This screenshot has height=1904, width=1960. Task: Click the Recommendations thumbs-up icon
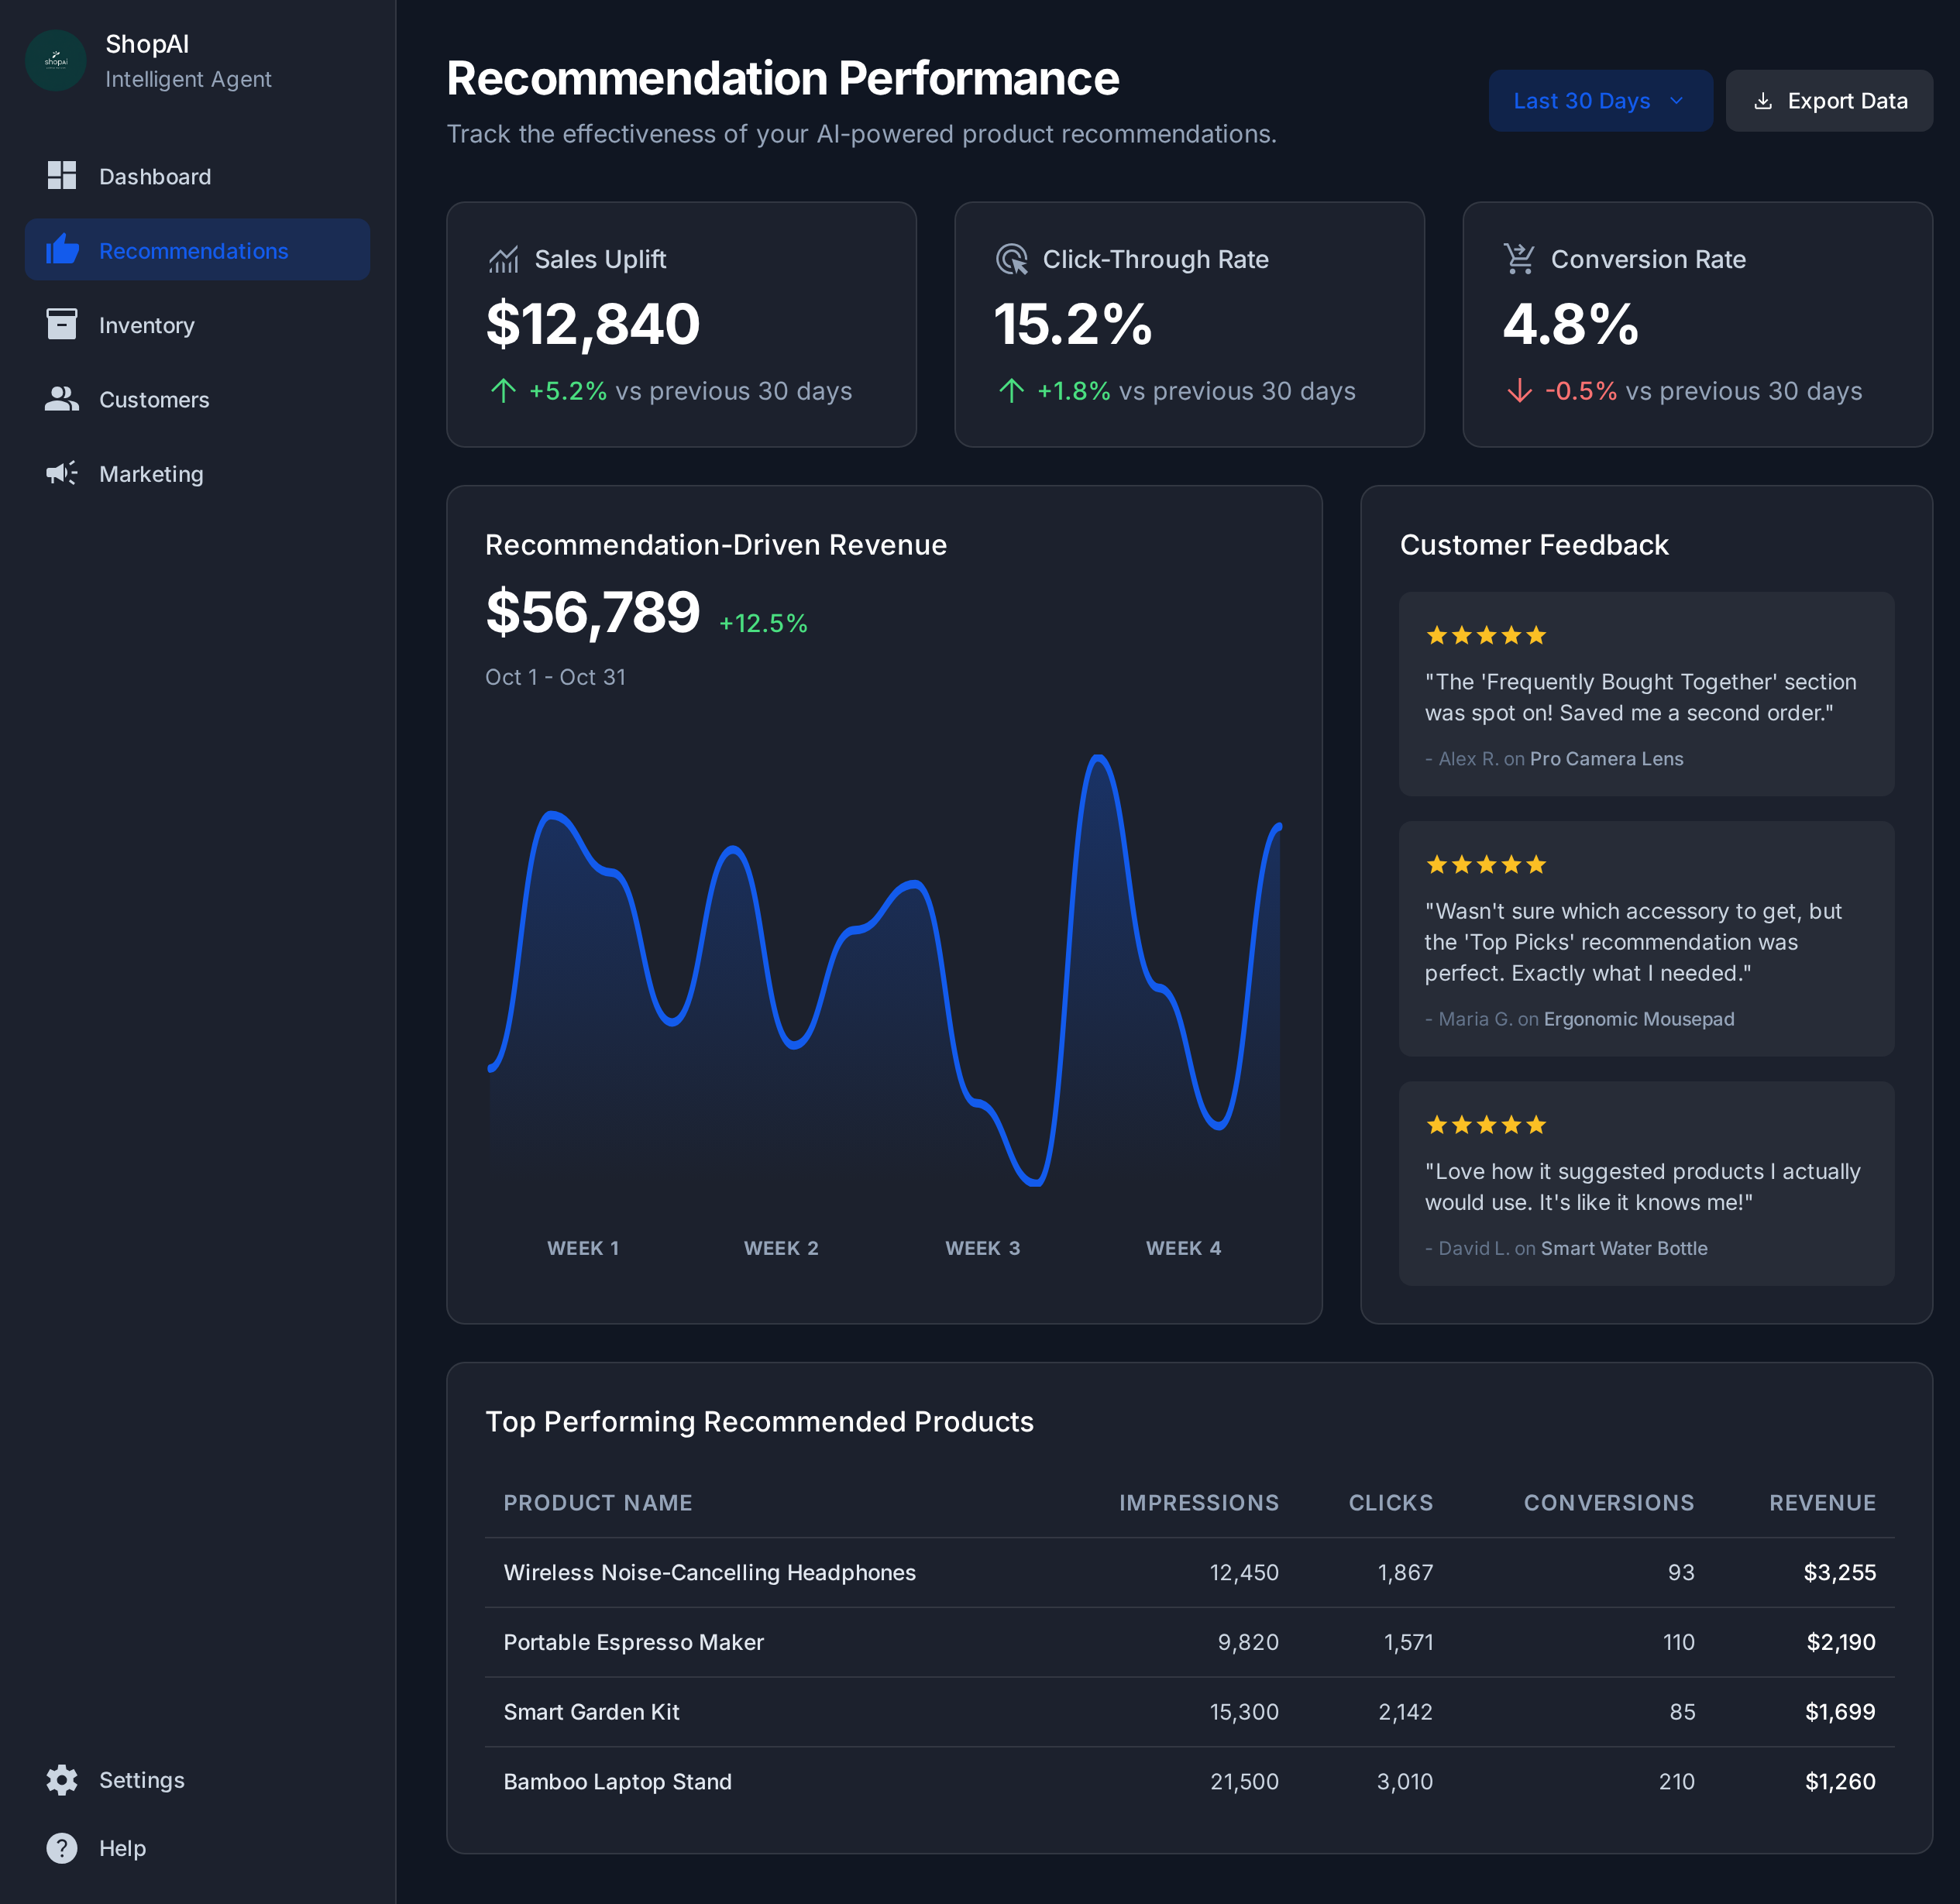click(x=62, y=250)
